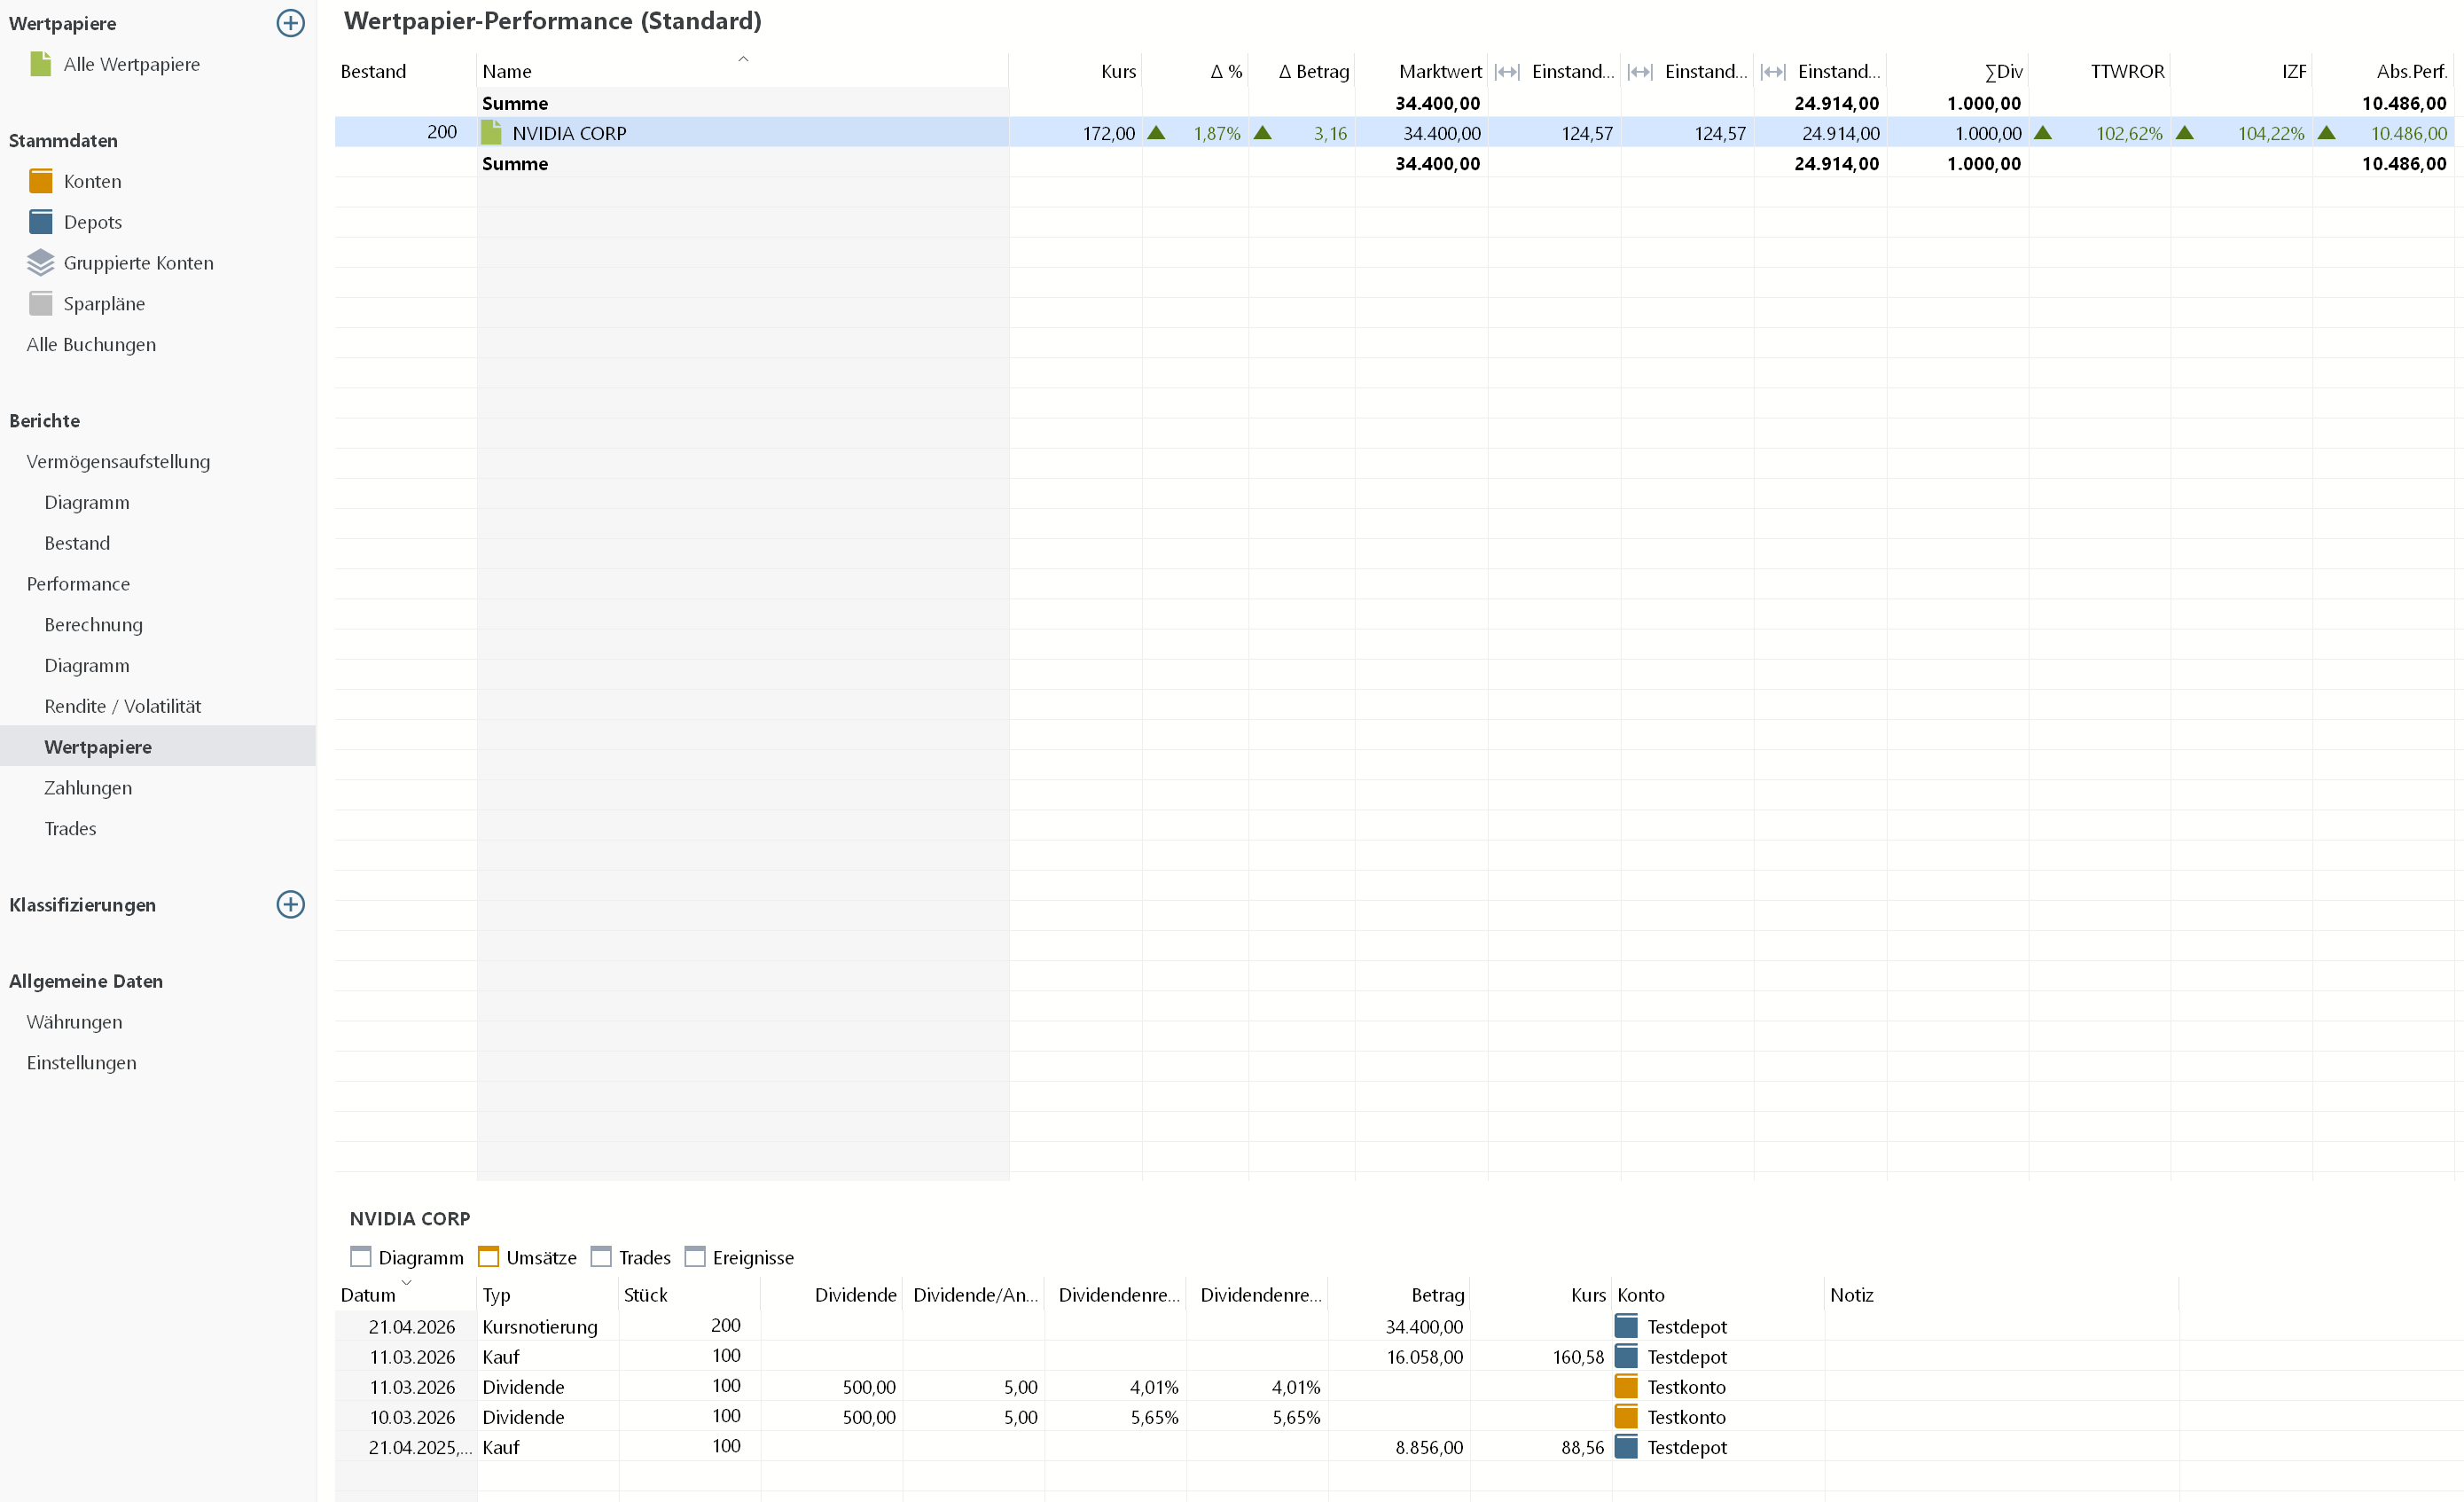The width and height of the screenshot is (2464, 1502).
Task: Sort by TTWROR column header
Action: [x=2126, y=71]
